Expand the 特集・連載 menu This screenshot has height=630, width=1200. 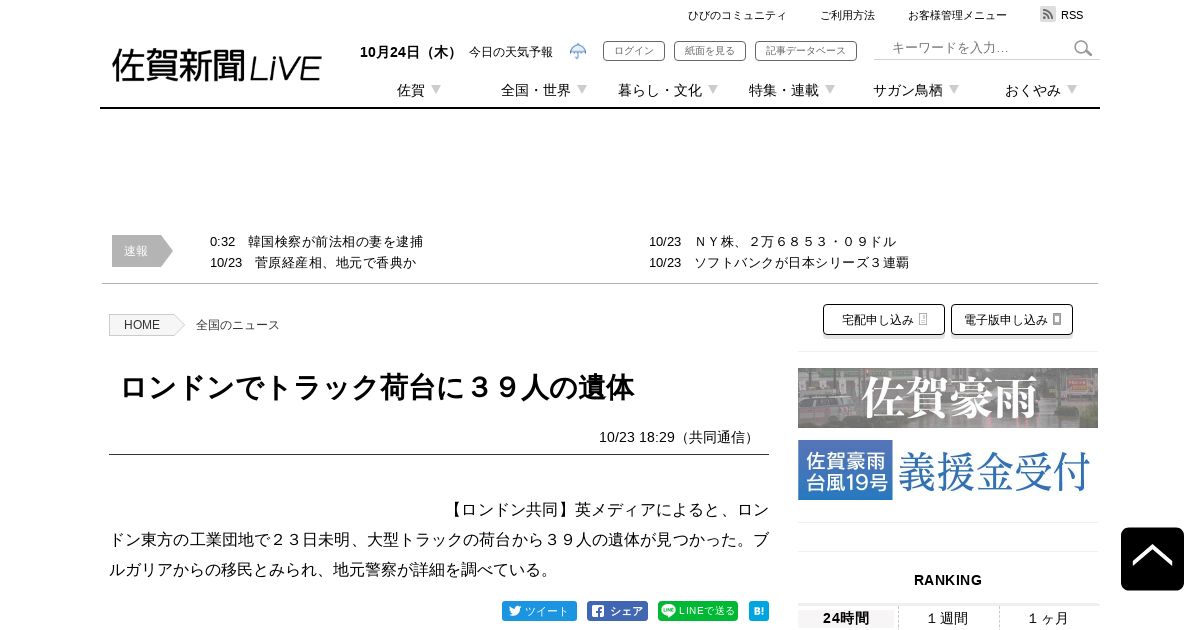[x=792, y=90]
